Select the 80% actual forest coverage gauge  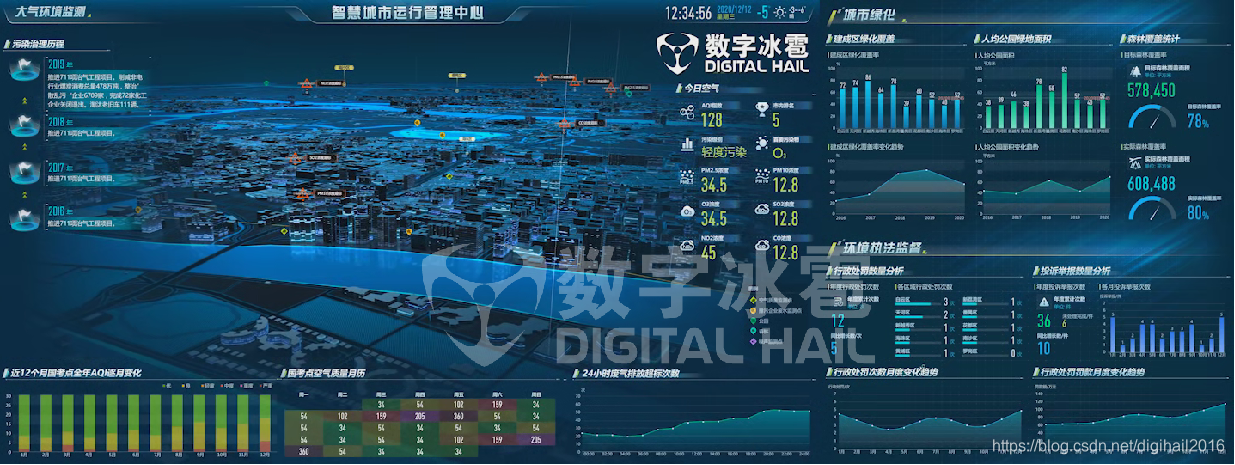coord(1153,208)
